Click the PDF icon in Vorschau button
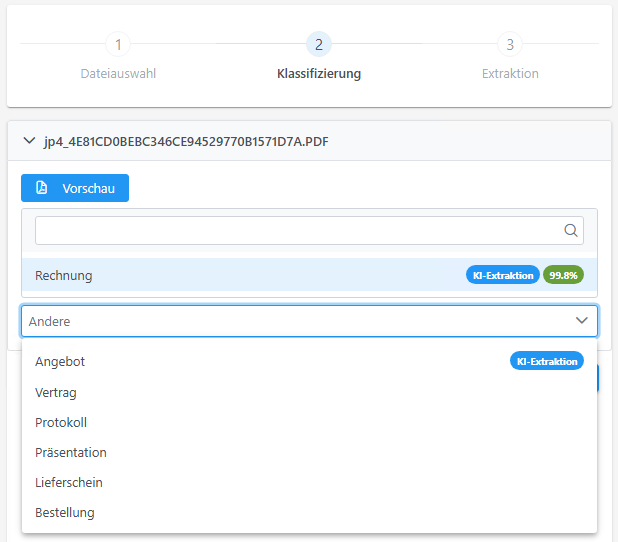The height and width of the screenshot is (542, 618). coord(41,188)
